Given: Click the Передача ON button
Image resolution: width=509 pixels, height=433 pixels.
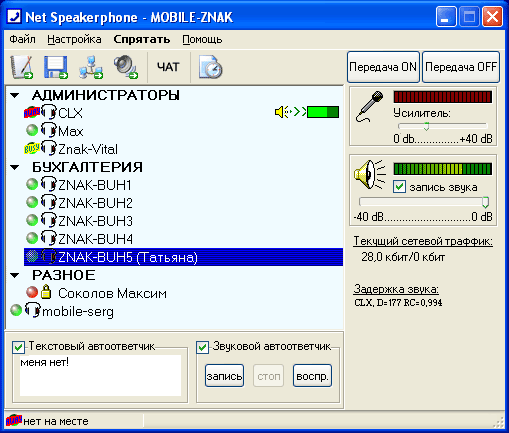Looking at the screenshot, I should [383, 67].
